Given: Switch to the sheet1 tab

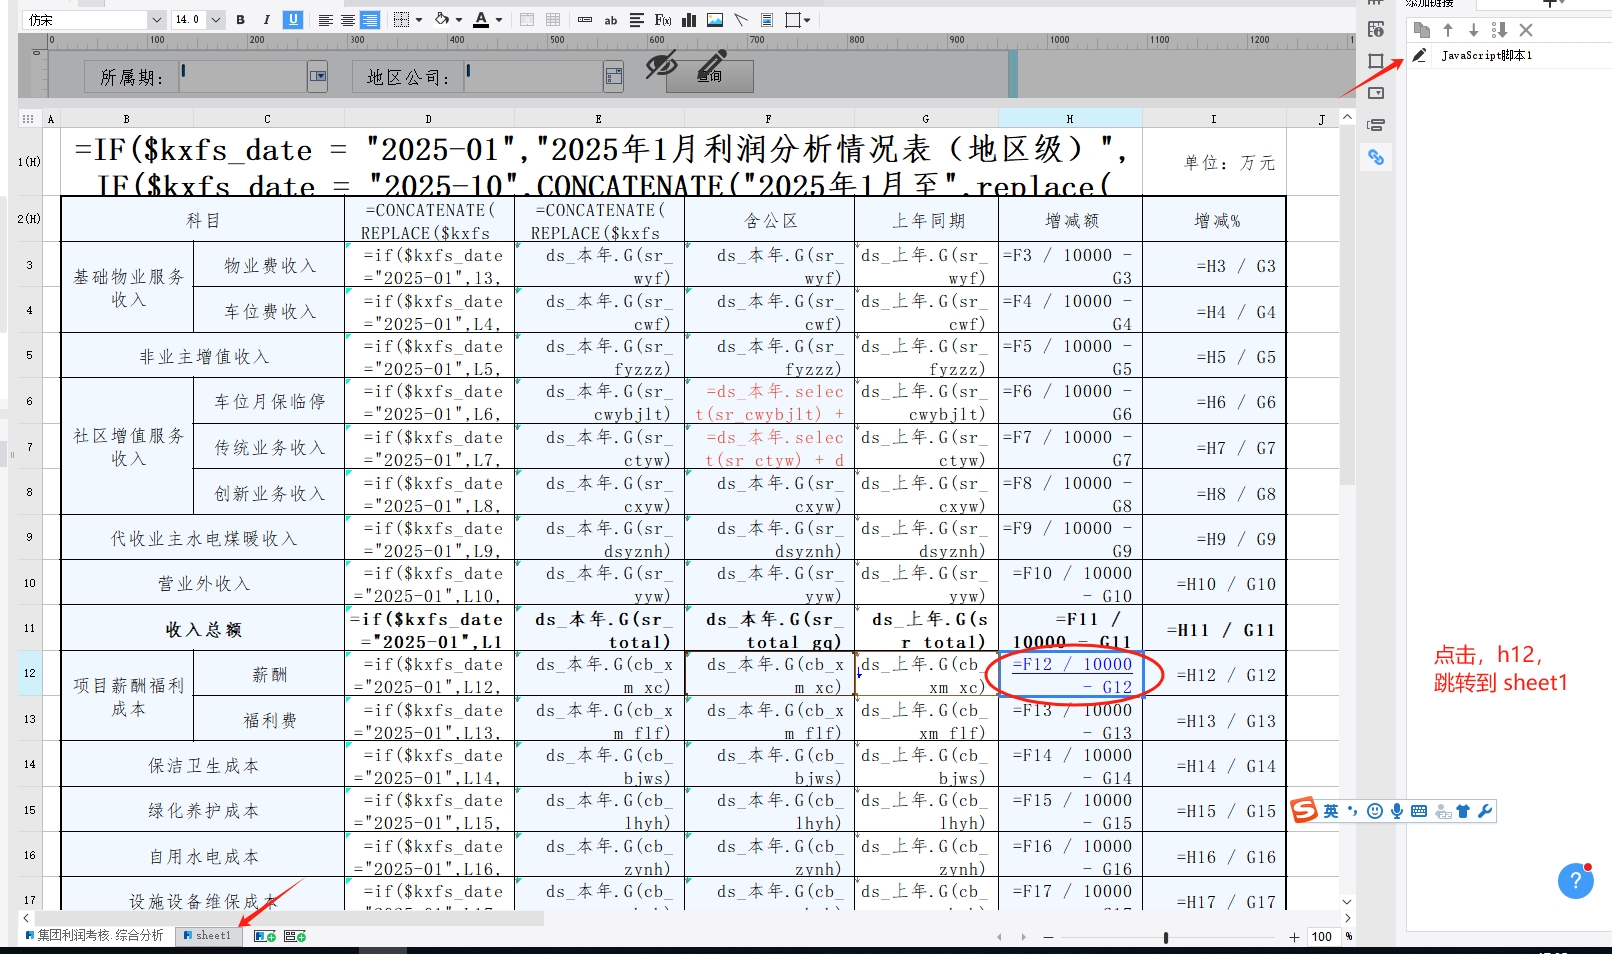Looking at the screenshot, I should (x=207, y=936).
